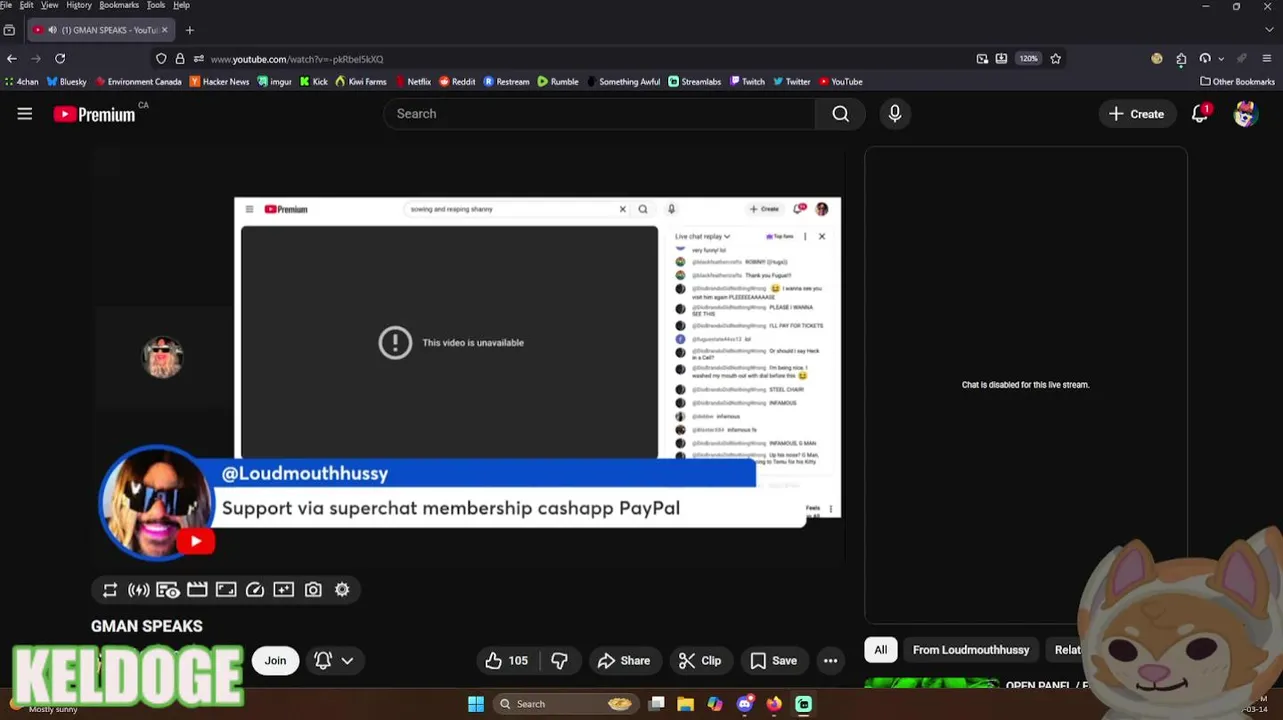Open the Firefox File menu
This screenshot has height=720, width=1283.
pos(6,5)
